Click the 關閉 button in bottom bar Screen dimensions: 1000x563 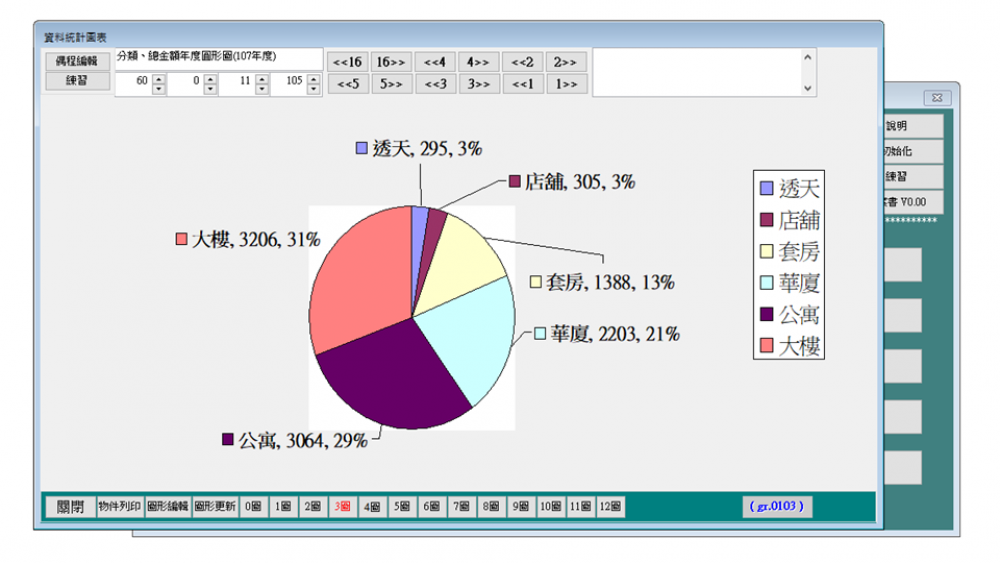point(69,507)
